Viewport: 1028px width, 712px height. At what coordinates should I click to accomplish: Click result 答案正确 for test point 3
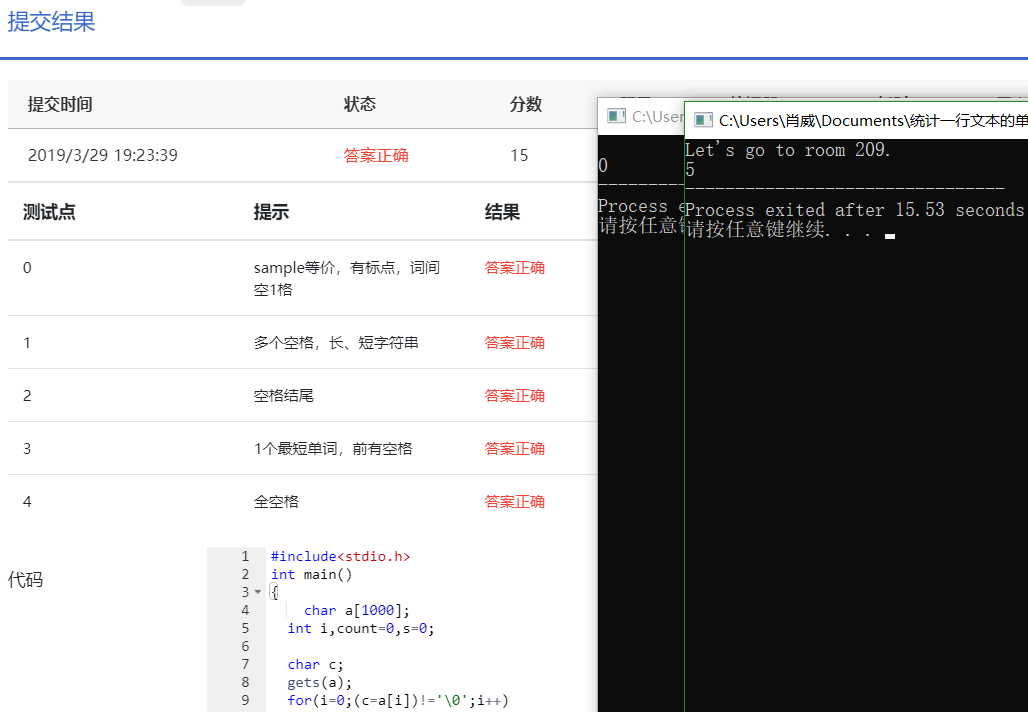(x=514, y=449)
